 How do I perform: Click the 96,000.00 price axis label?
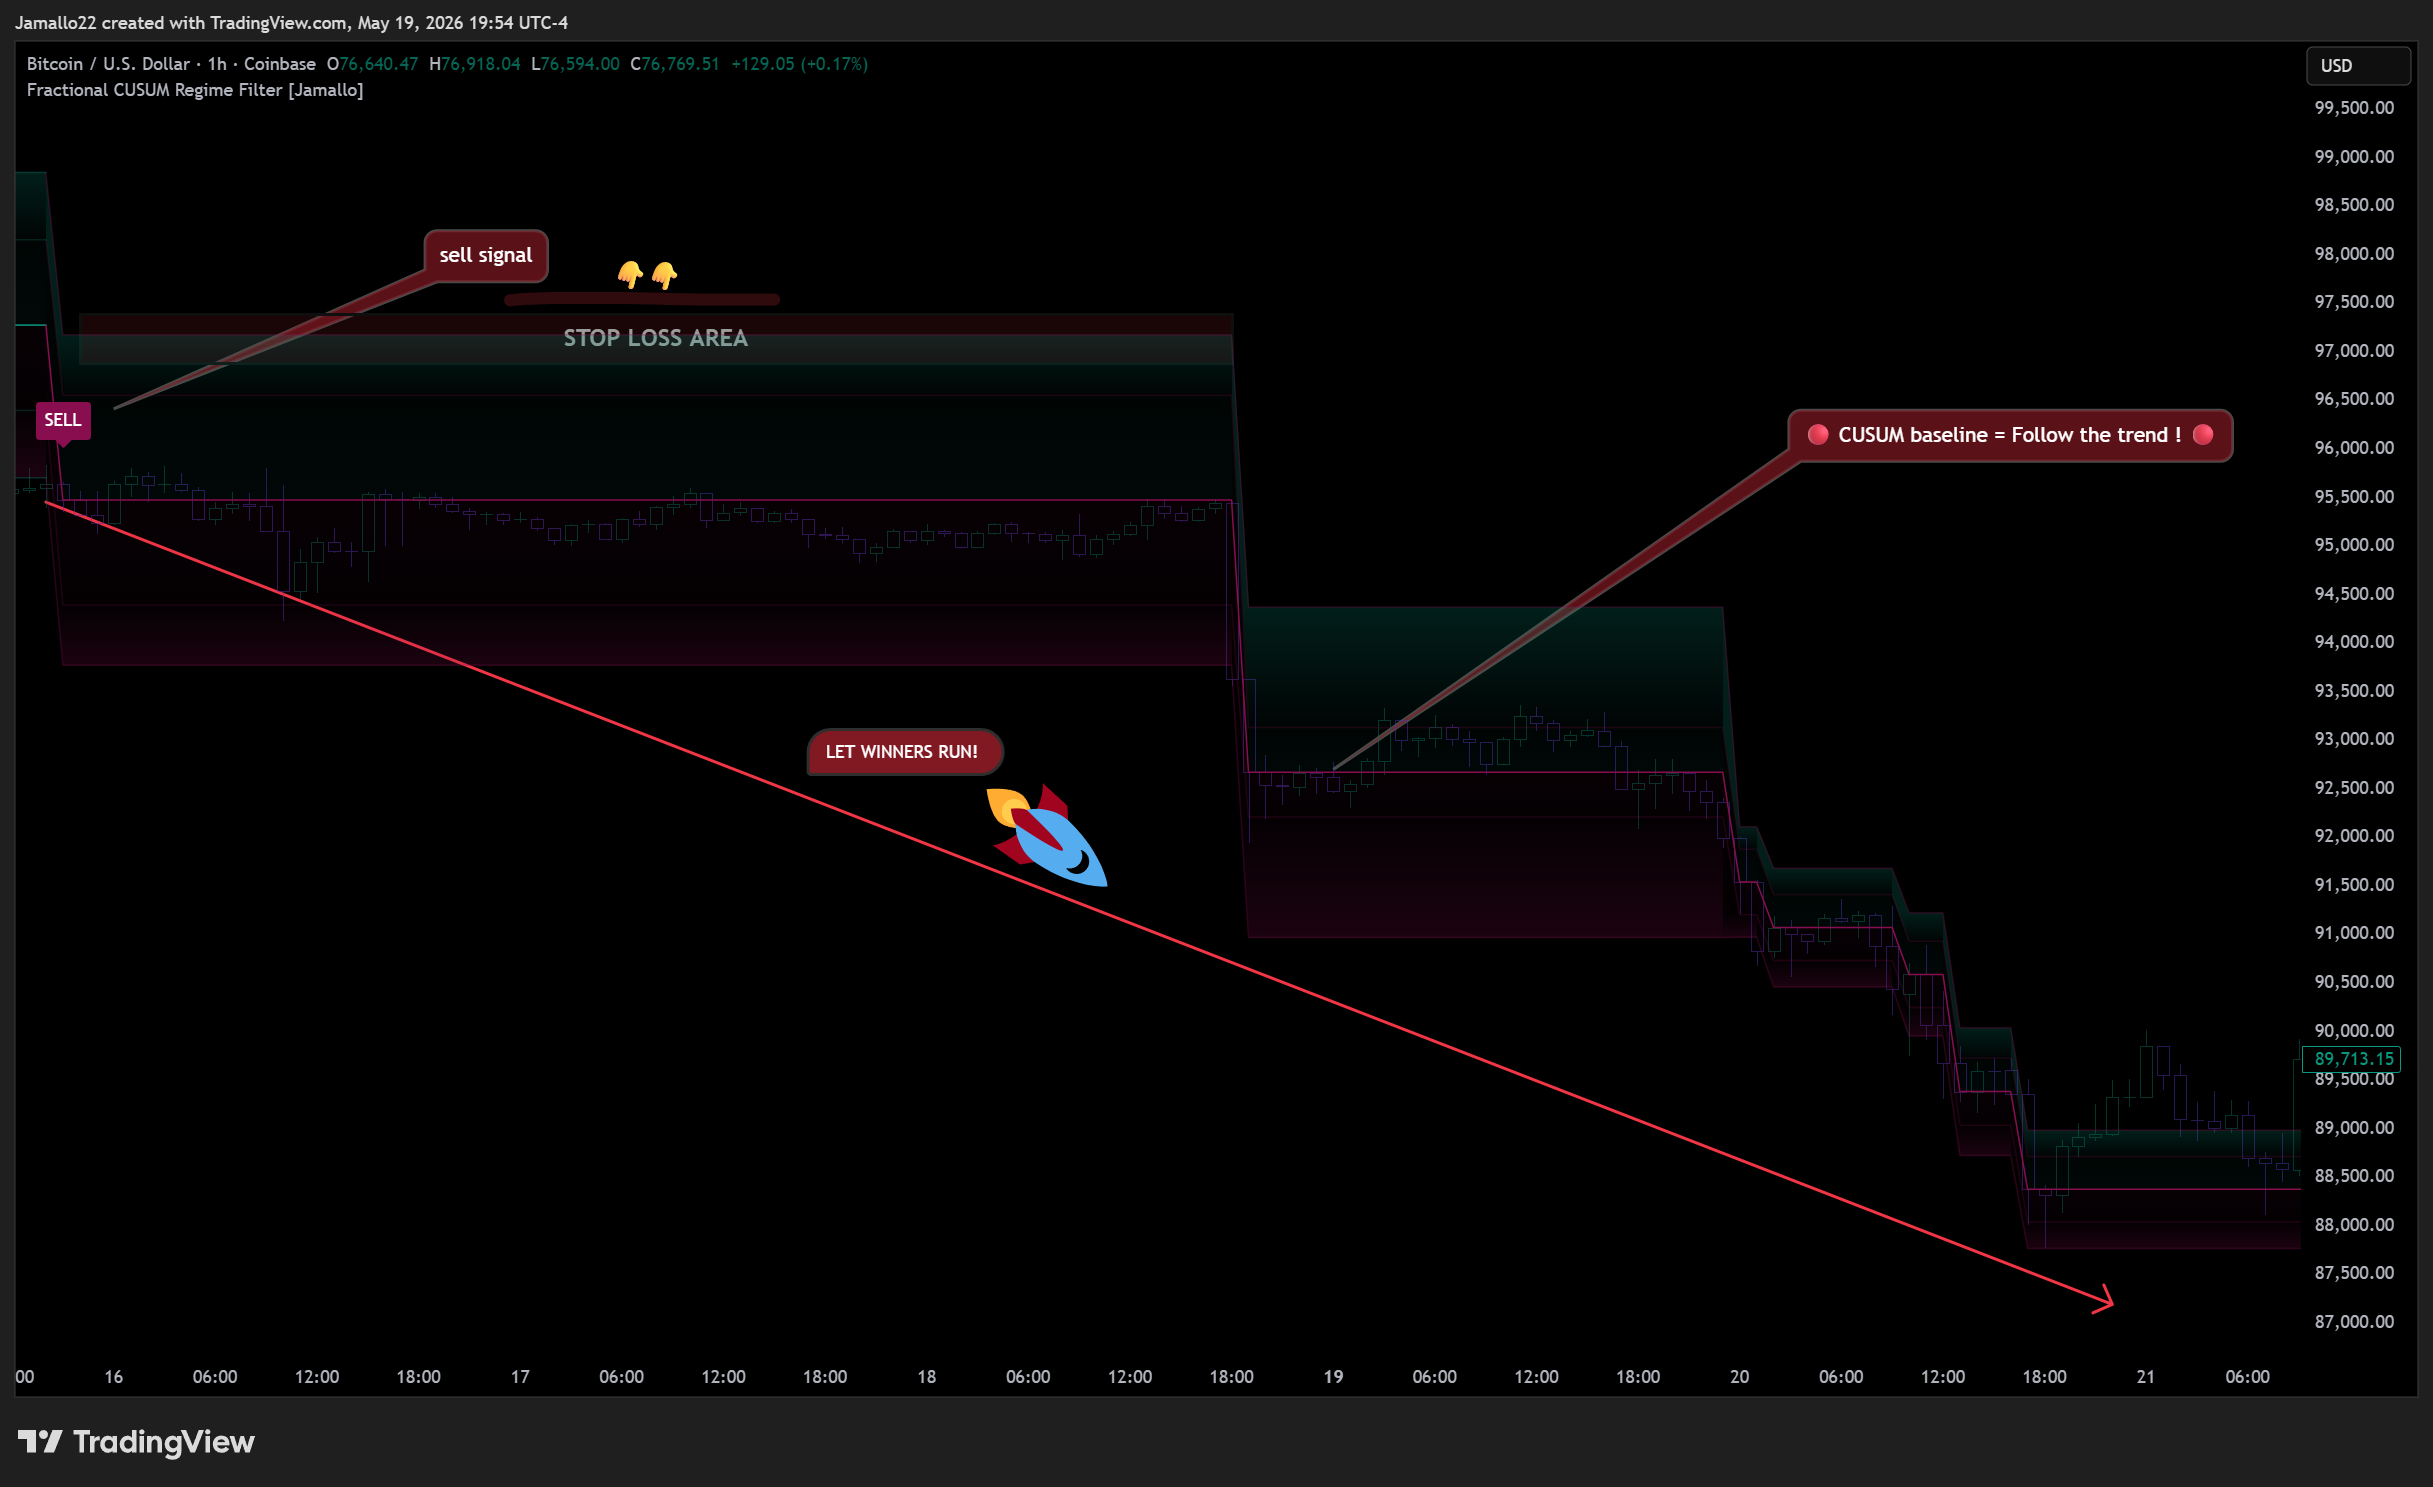[2354, 447]
